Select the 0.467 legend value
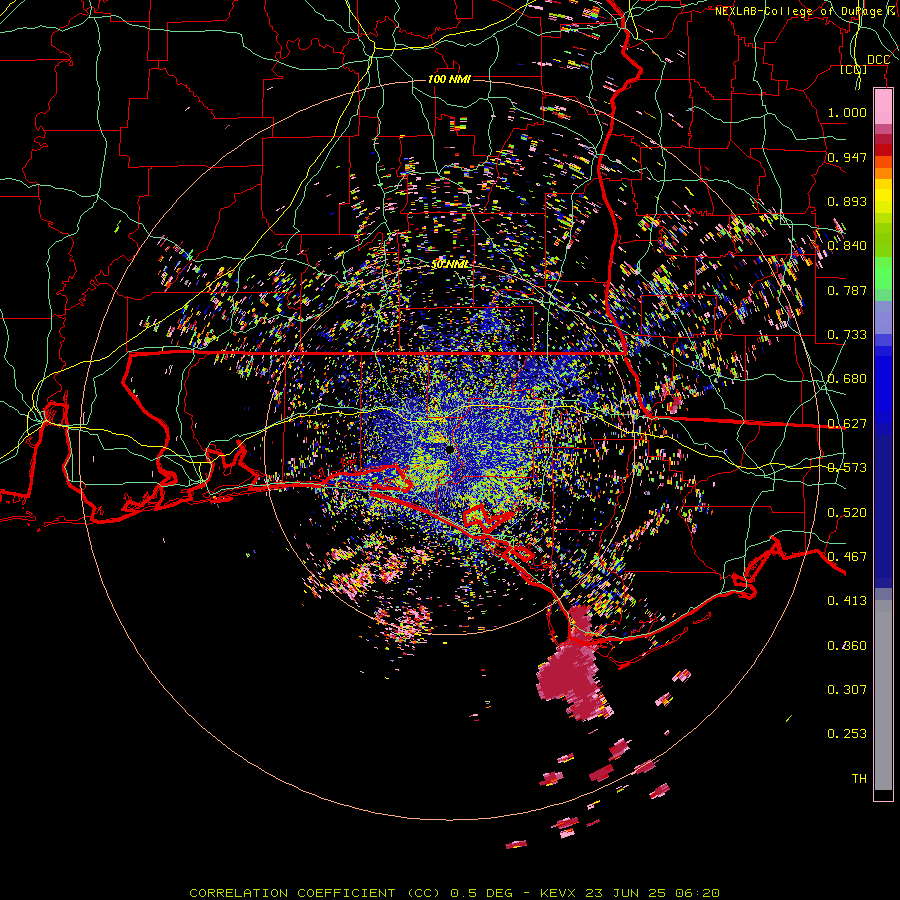900x900 pixels. 847,557
